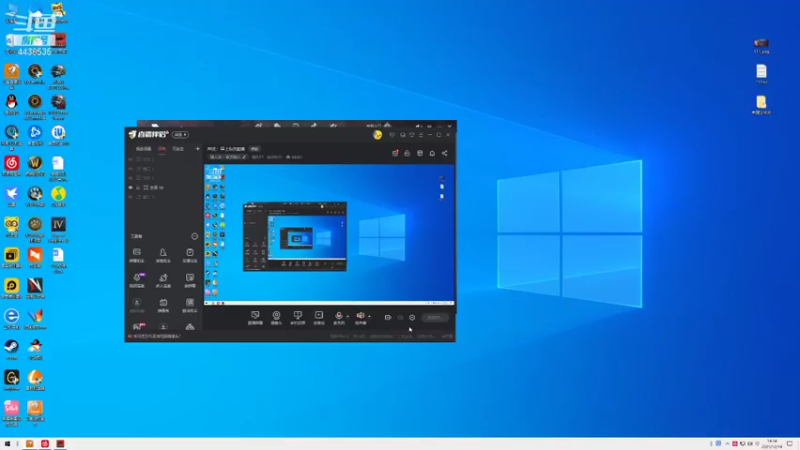Open the Internet Explorer desktop icon

(12, 319)
